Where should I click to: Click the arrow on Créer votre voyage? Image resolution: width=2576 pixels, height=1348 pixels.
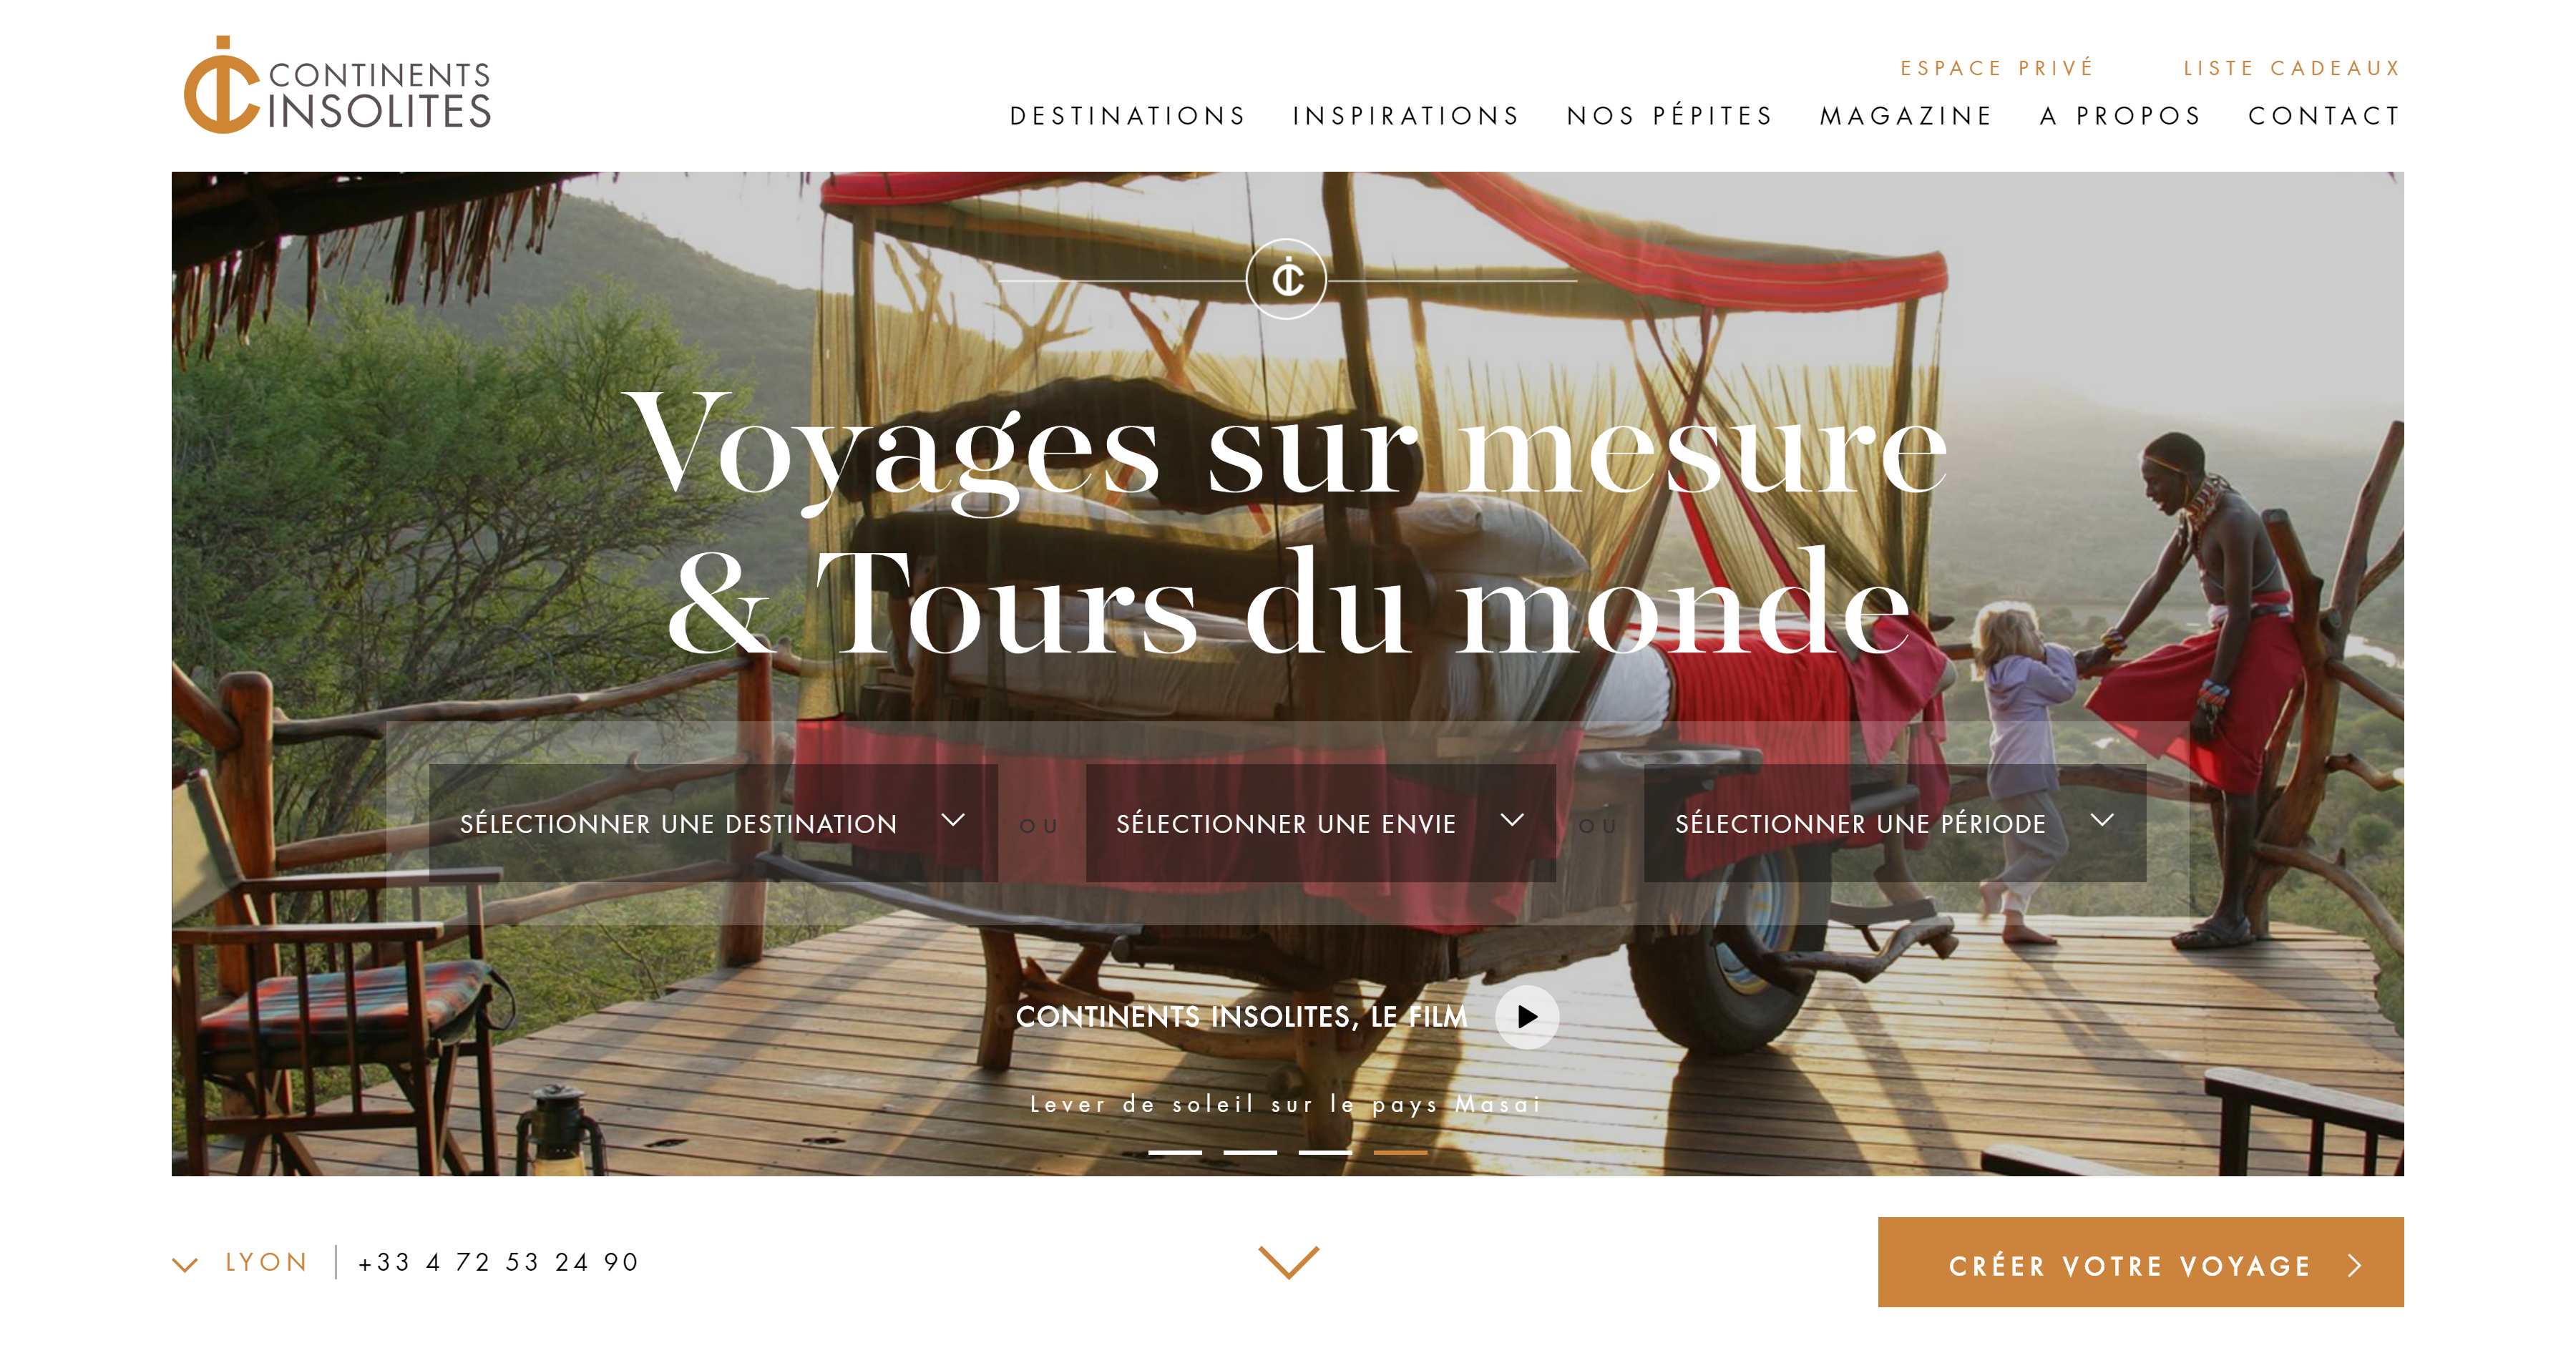coord(2355,1265)
